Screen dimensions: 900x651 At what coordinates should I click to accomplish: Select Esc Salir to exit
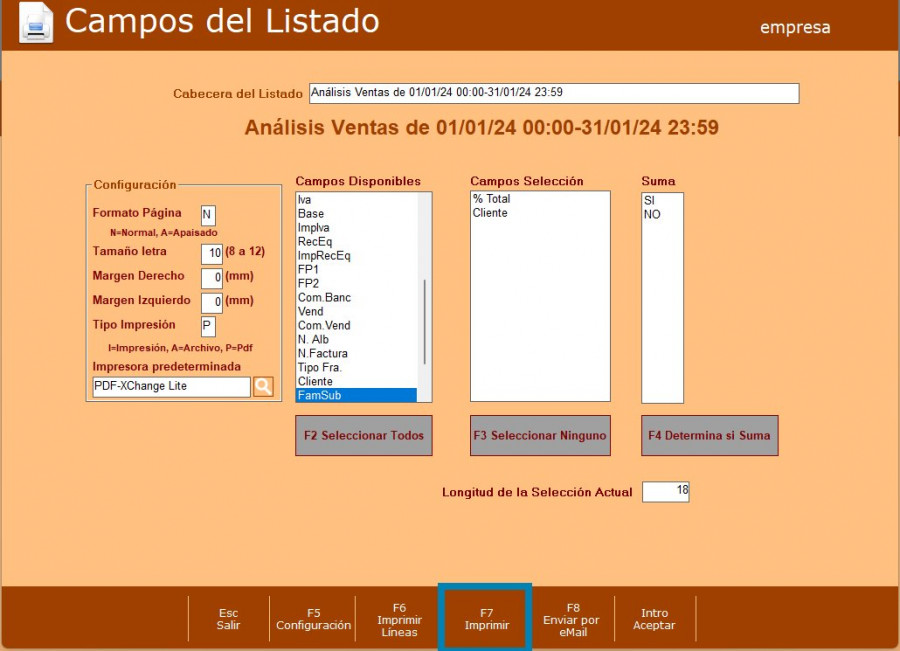[228, 619]
